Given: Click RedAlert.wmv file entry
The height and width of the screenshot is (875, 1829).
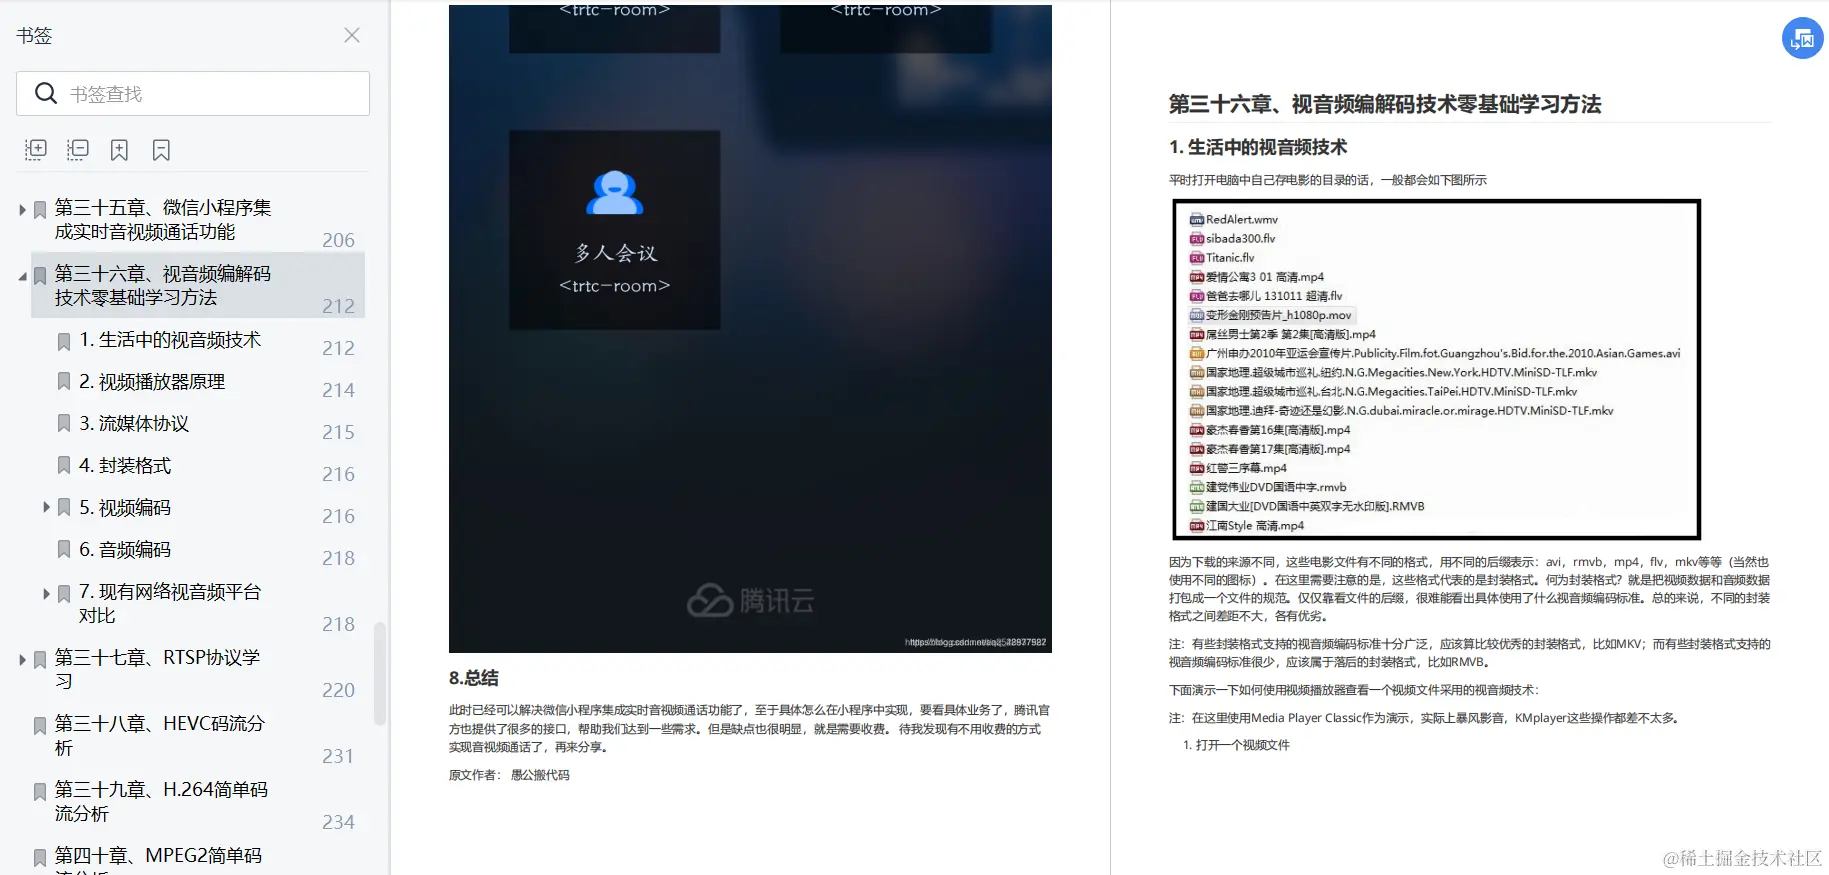Looking at the screenshot, I should (x=1233, y=220).
